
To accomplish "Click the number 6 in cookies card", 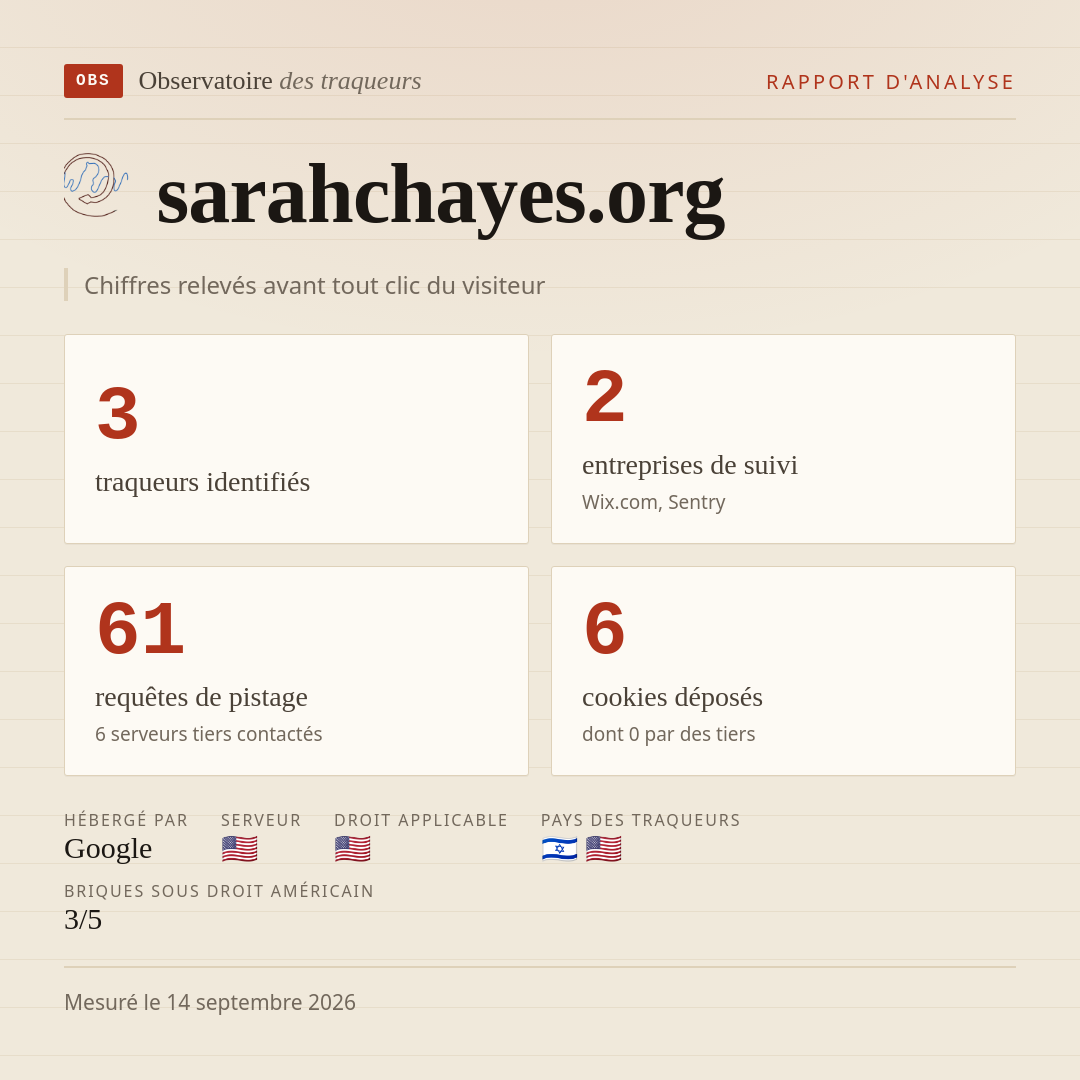I will (605, 629).
